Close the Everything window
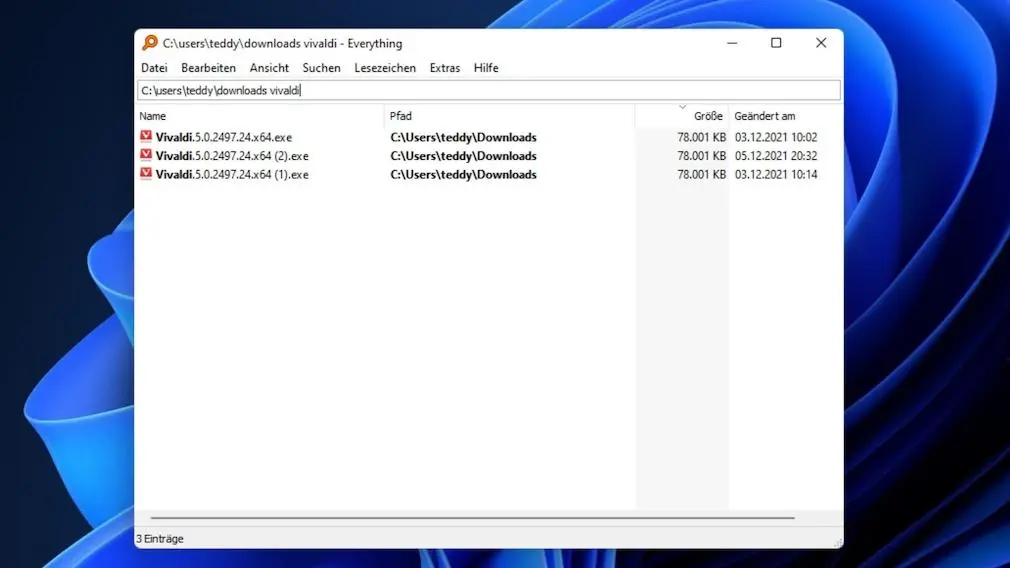Viewport: 1010px width, 568px height. [x=821, y=43]
